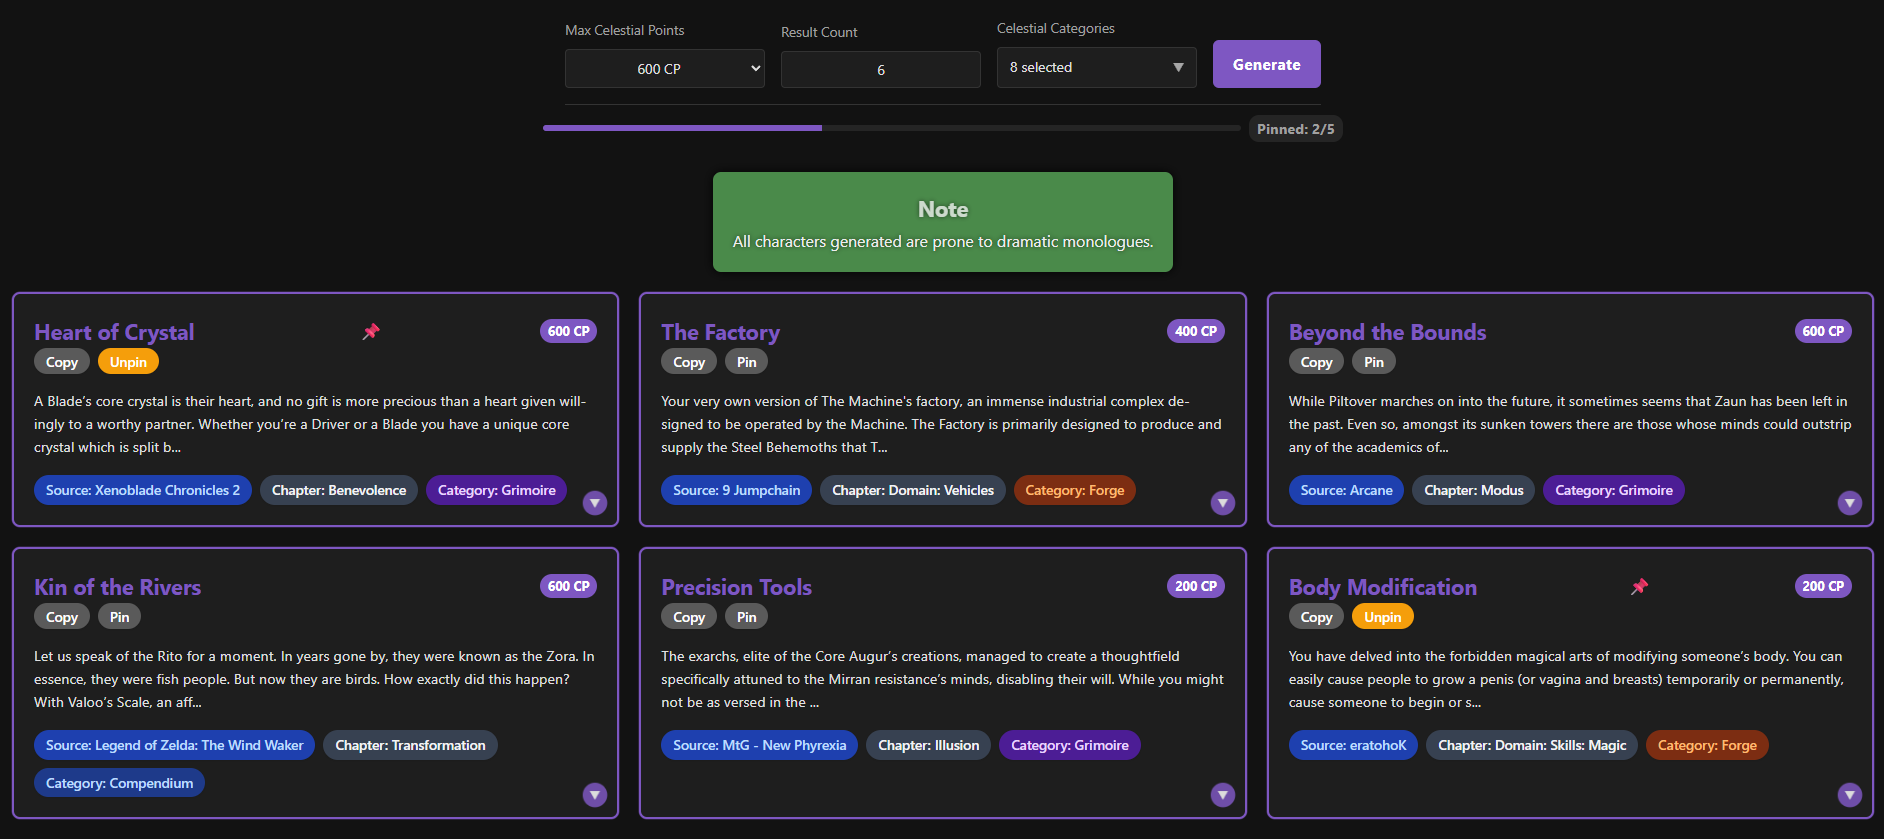
Task: Unpin the Body Modification card
Action: pos(1382,617)
